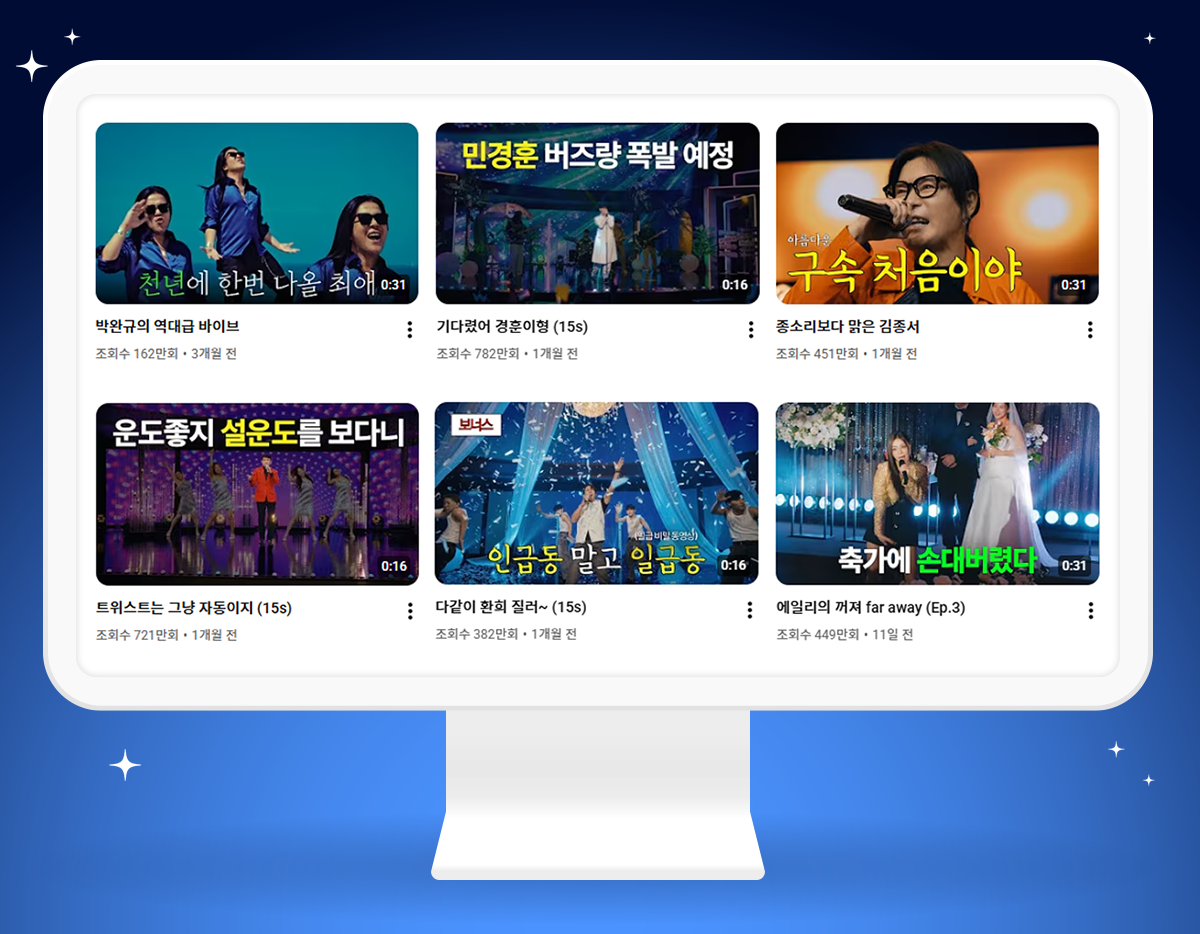Open options menu for 다같이 환희 질러~ video

[750, 610]
